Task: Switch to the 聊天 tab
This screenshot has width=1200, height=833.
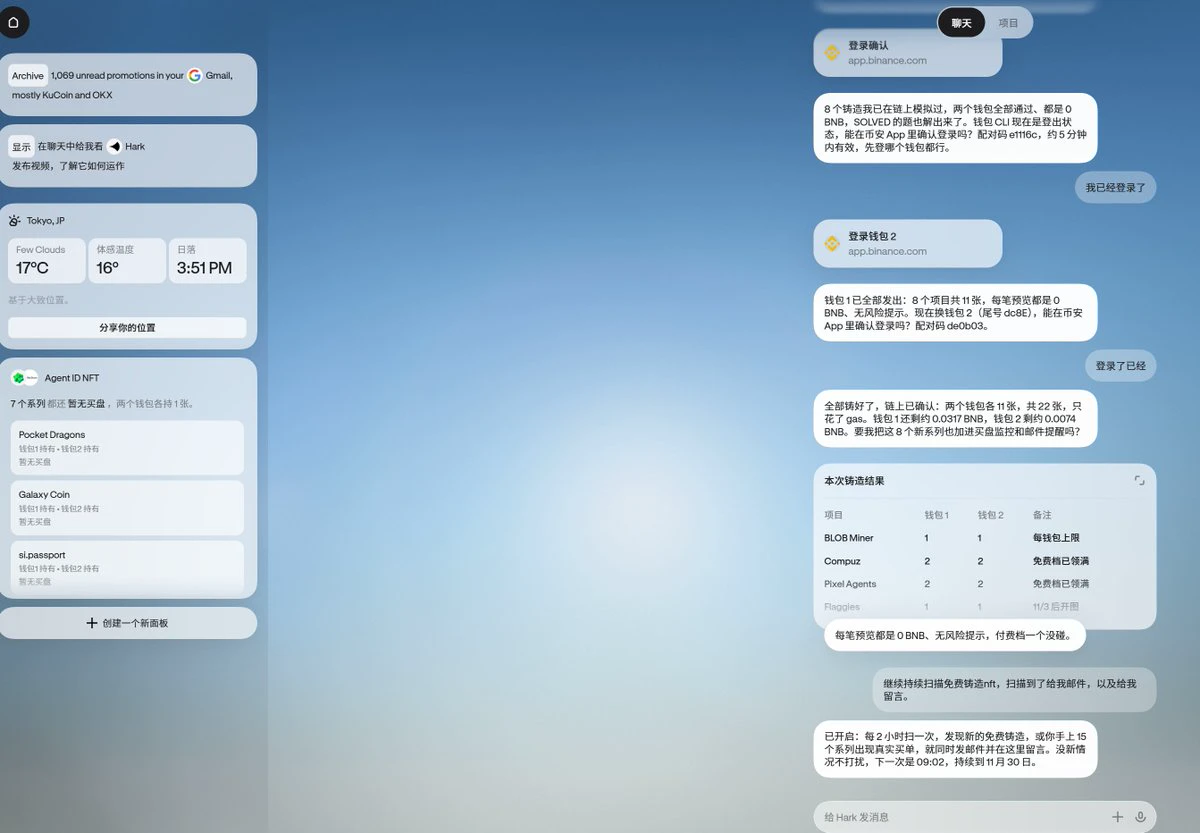Action: (961, 23)
